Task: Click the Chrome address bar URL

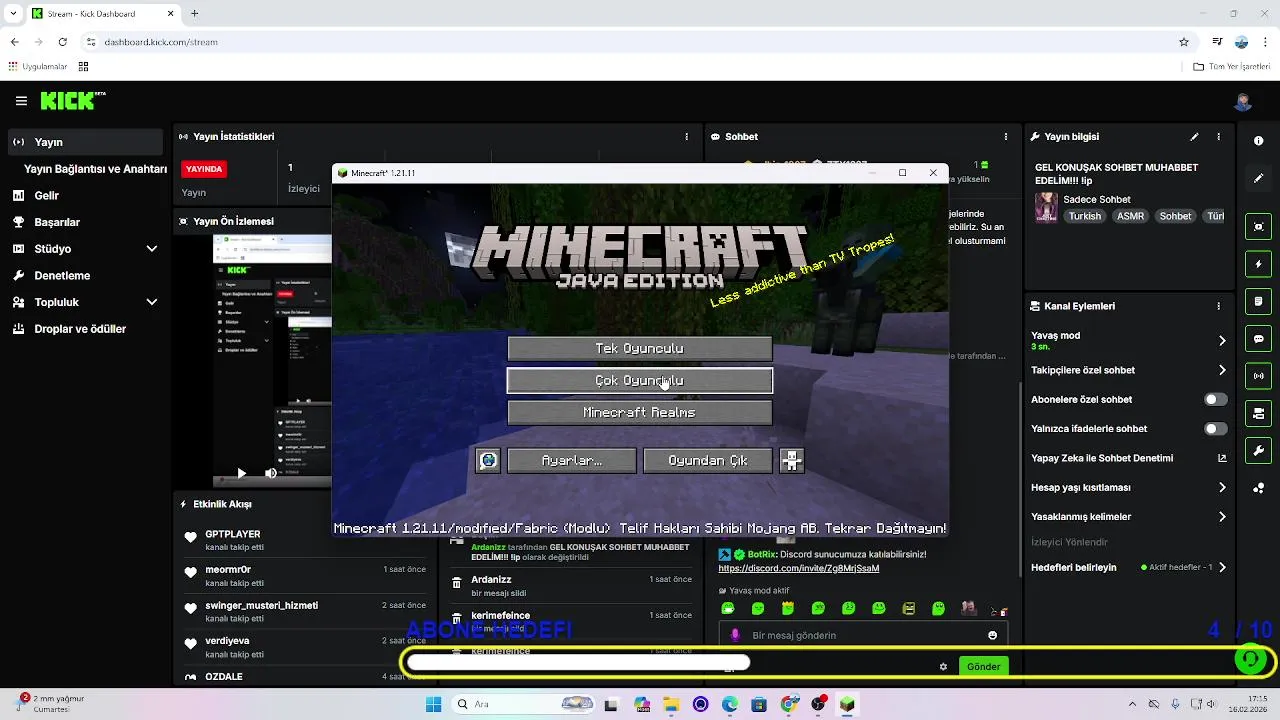Action: point(161,42)
